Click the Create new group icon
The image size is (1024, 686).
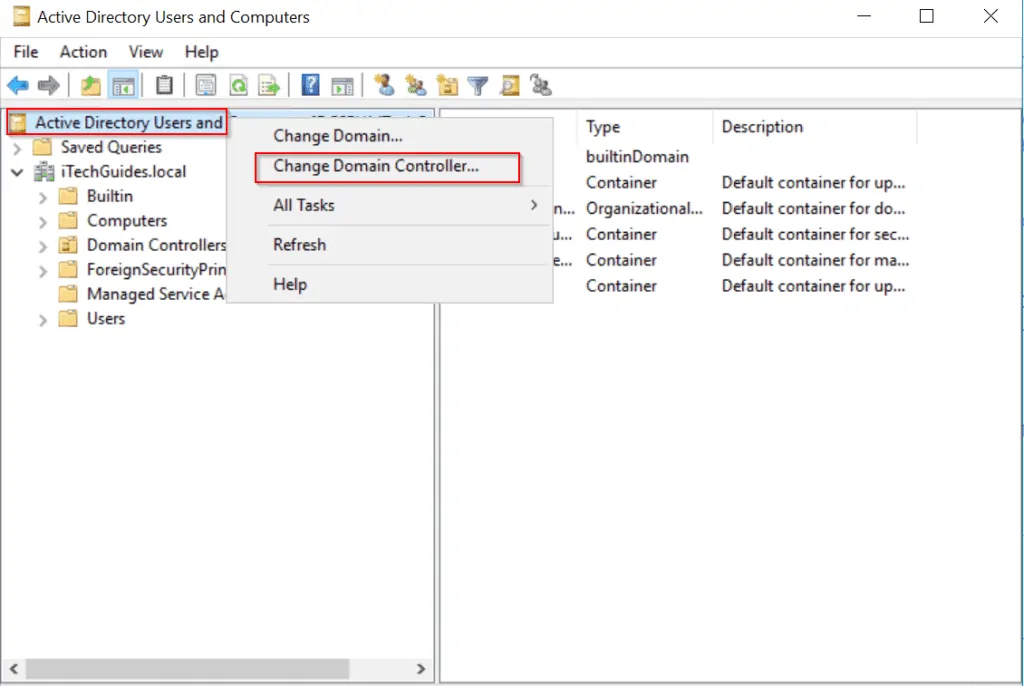tap(415, 85)
